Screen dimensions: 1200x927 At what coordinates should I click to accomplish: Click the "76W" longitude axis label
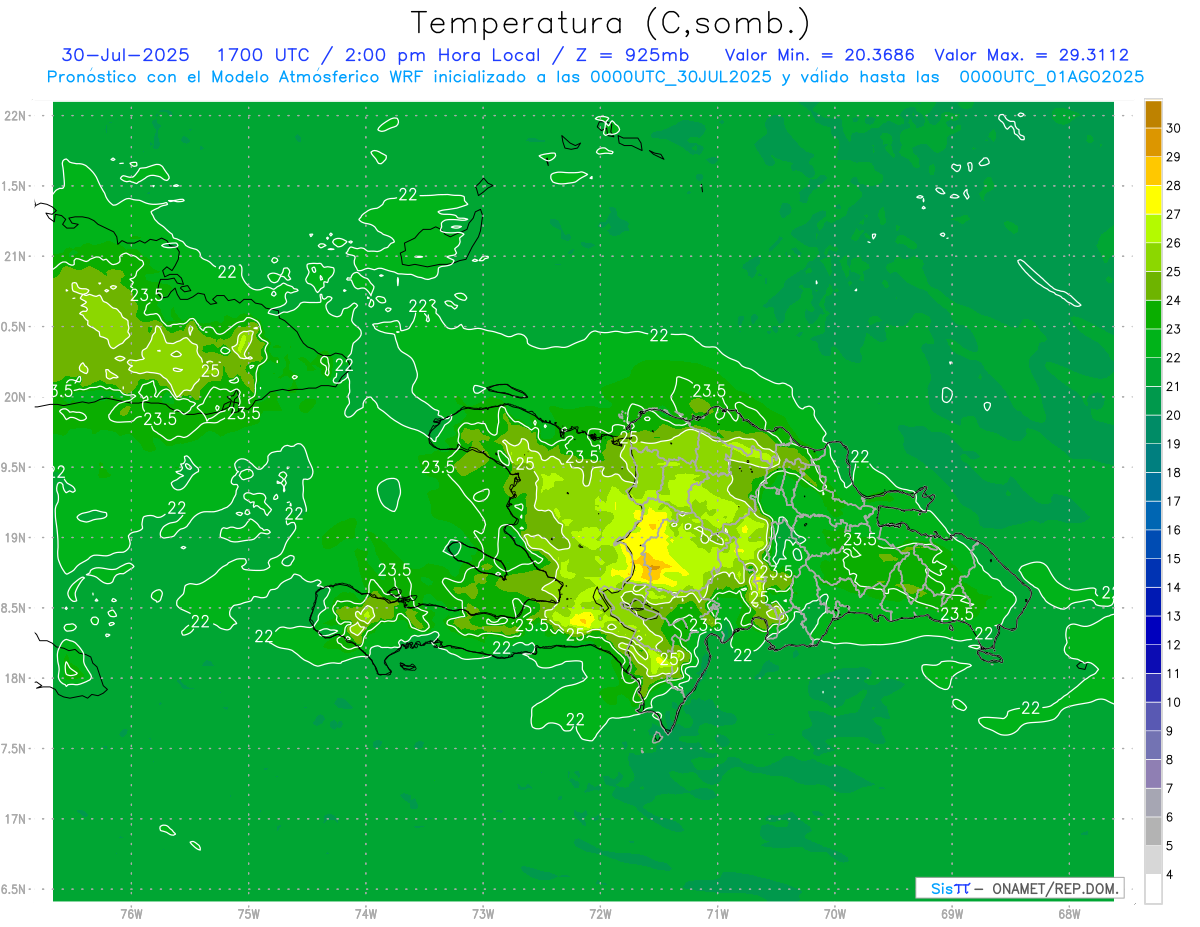point(131,913)
